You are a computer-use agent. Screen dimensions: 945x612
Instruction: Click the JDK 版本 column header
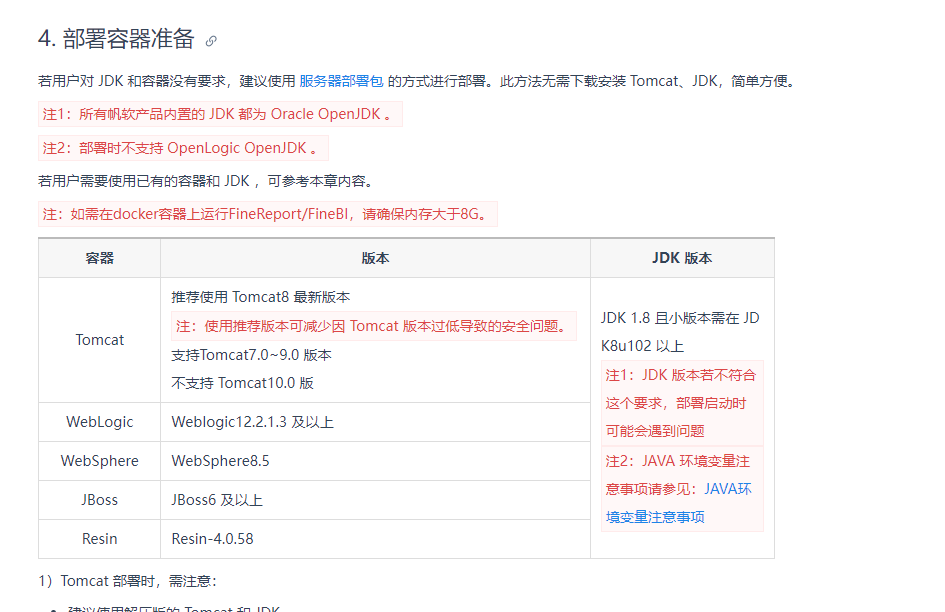pos(682,259)
